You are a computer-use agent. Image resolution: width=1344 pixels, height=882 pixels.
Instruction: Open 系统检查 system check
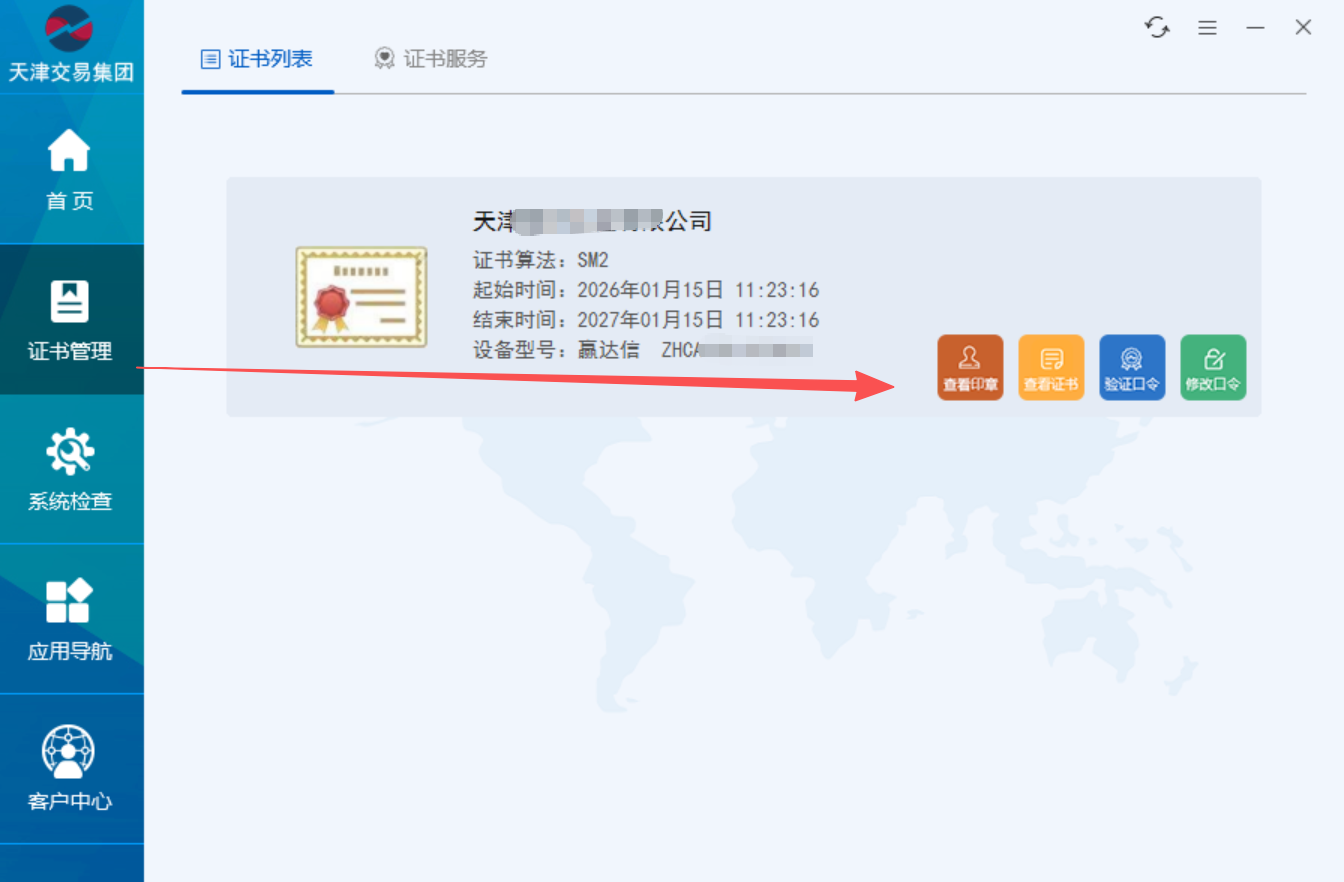[70, 470]
